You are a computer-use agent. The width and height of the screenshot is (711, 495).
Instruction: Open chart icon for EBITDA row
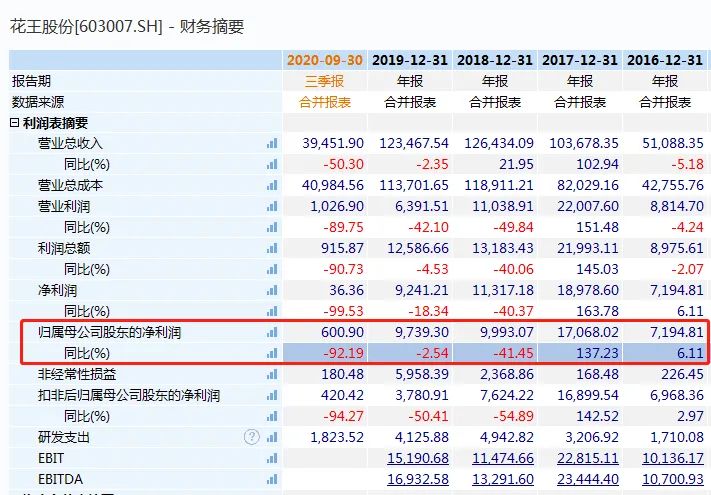click(272, 479)
